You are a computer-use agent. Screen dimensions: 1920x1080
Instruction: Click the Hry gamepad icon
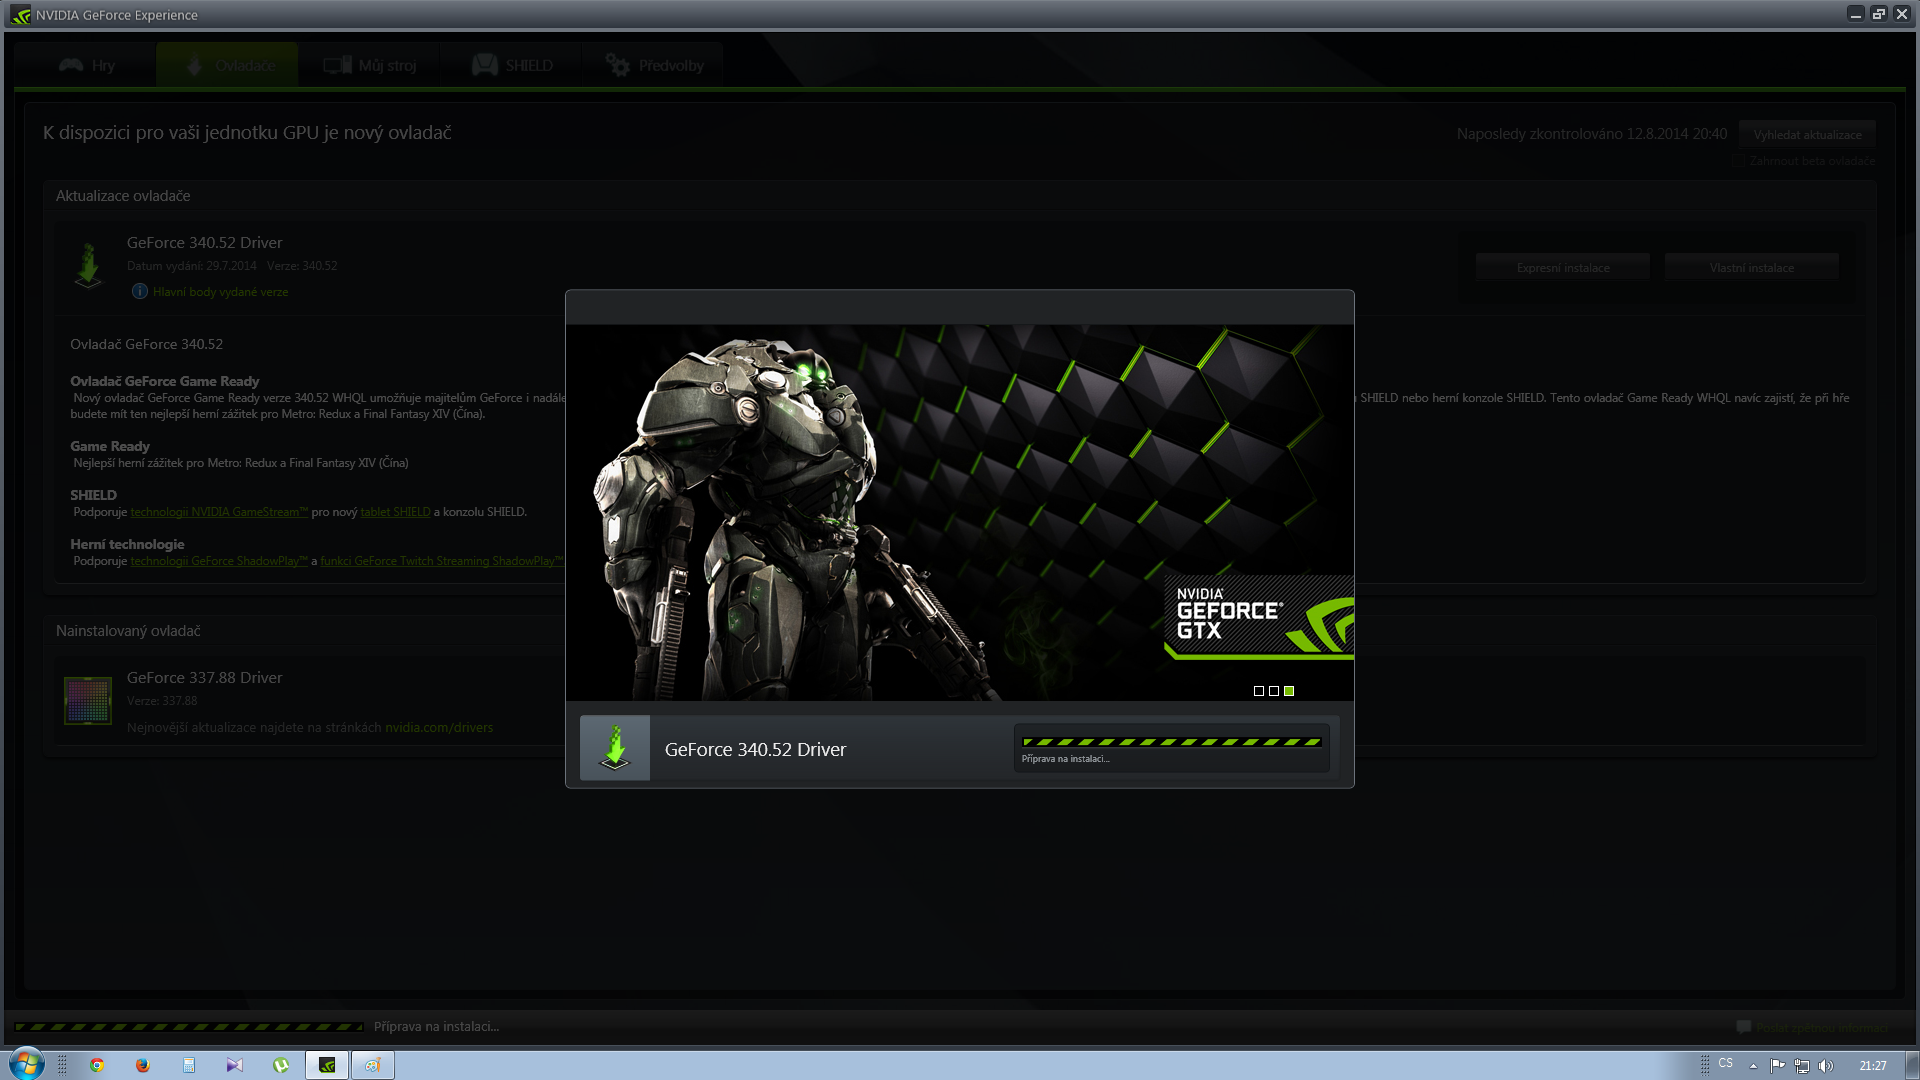pos(71,65)
